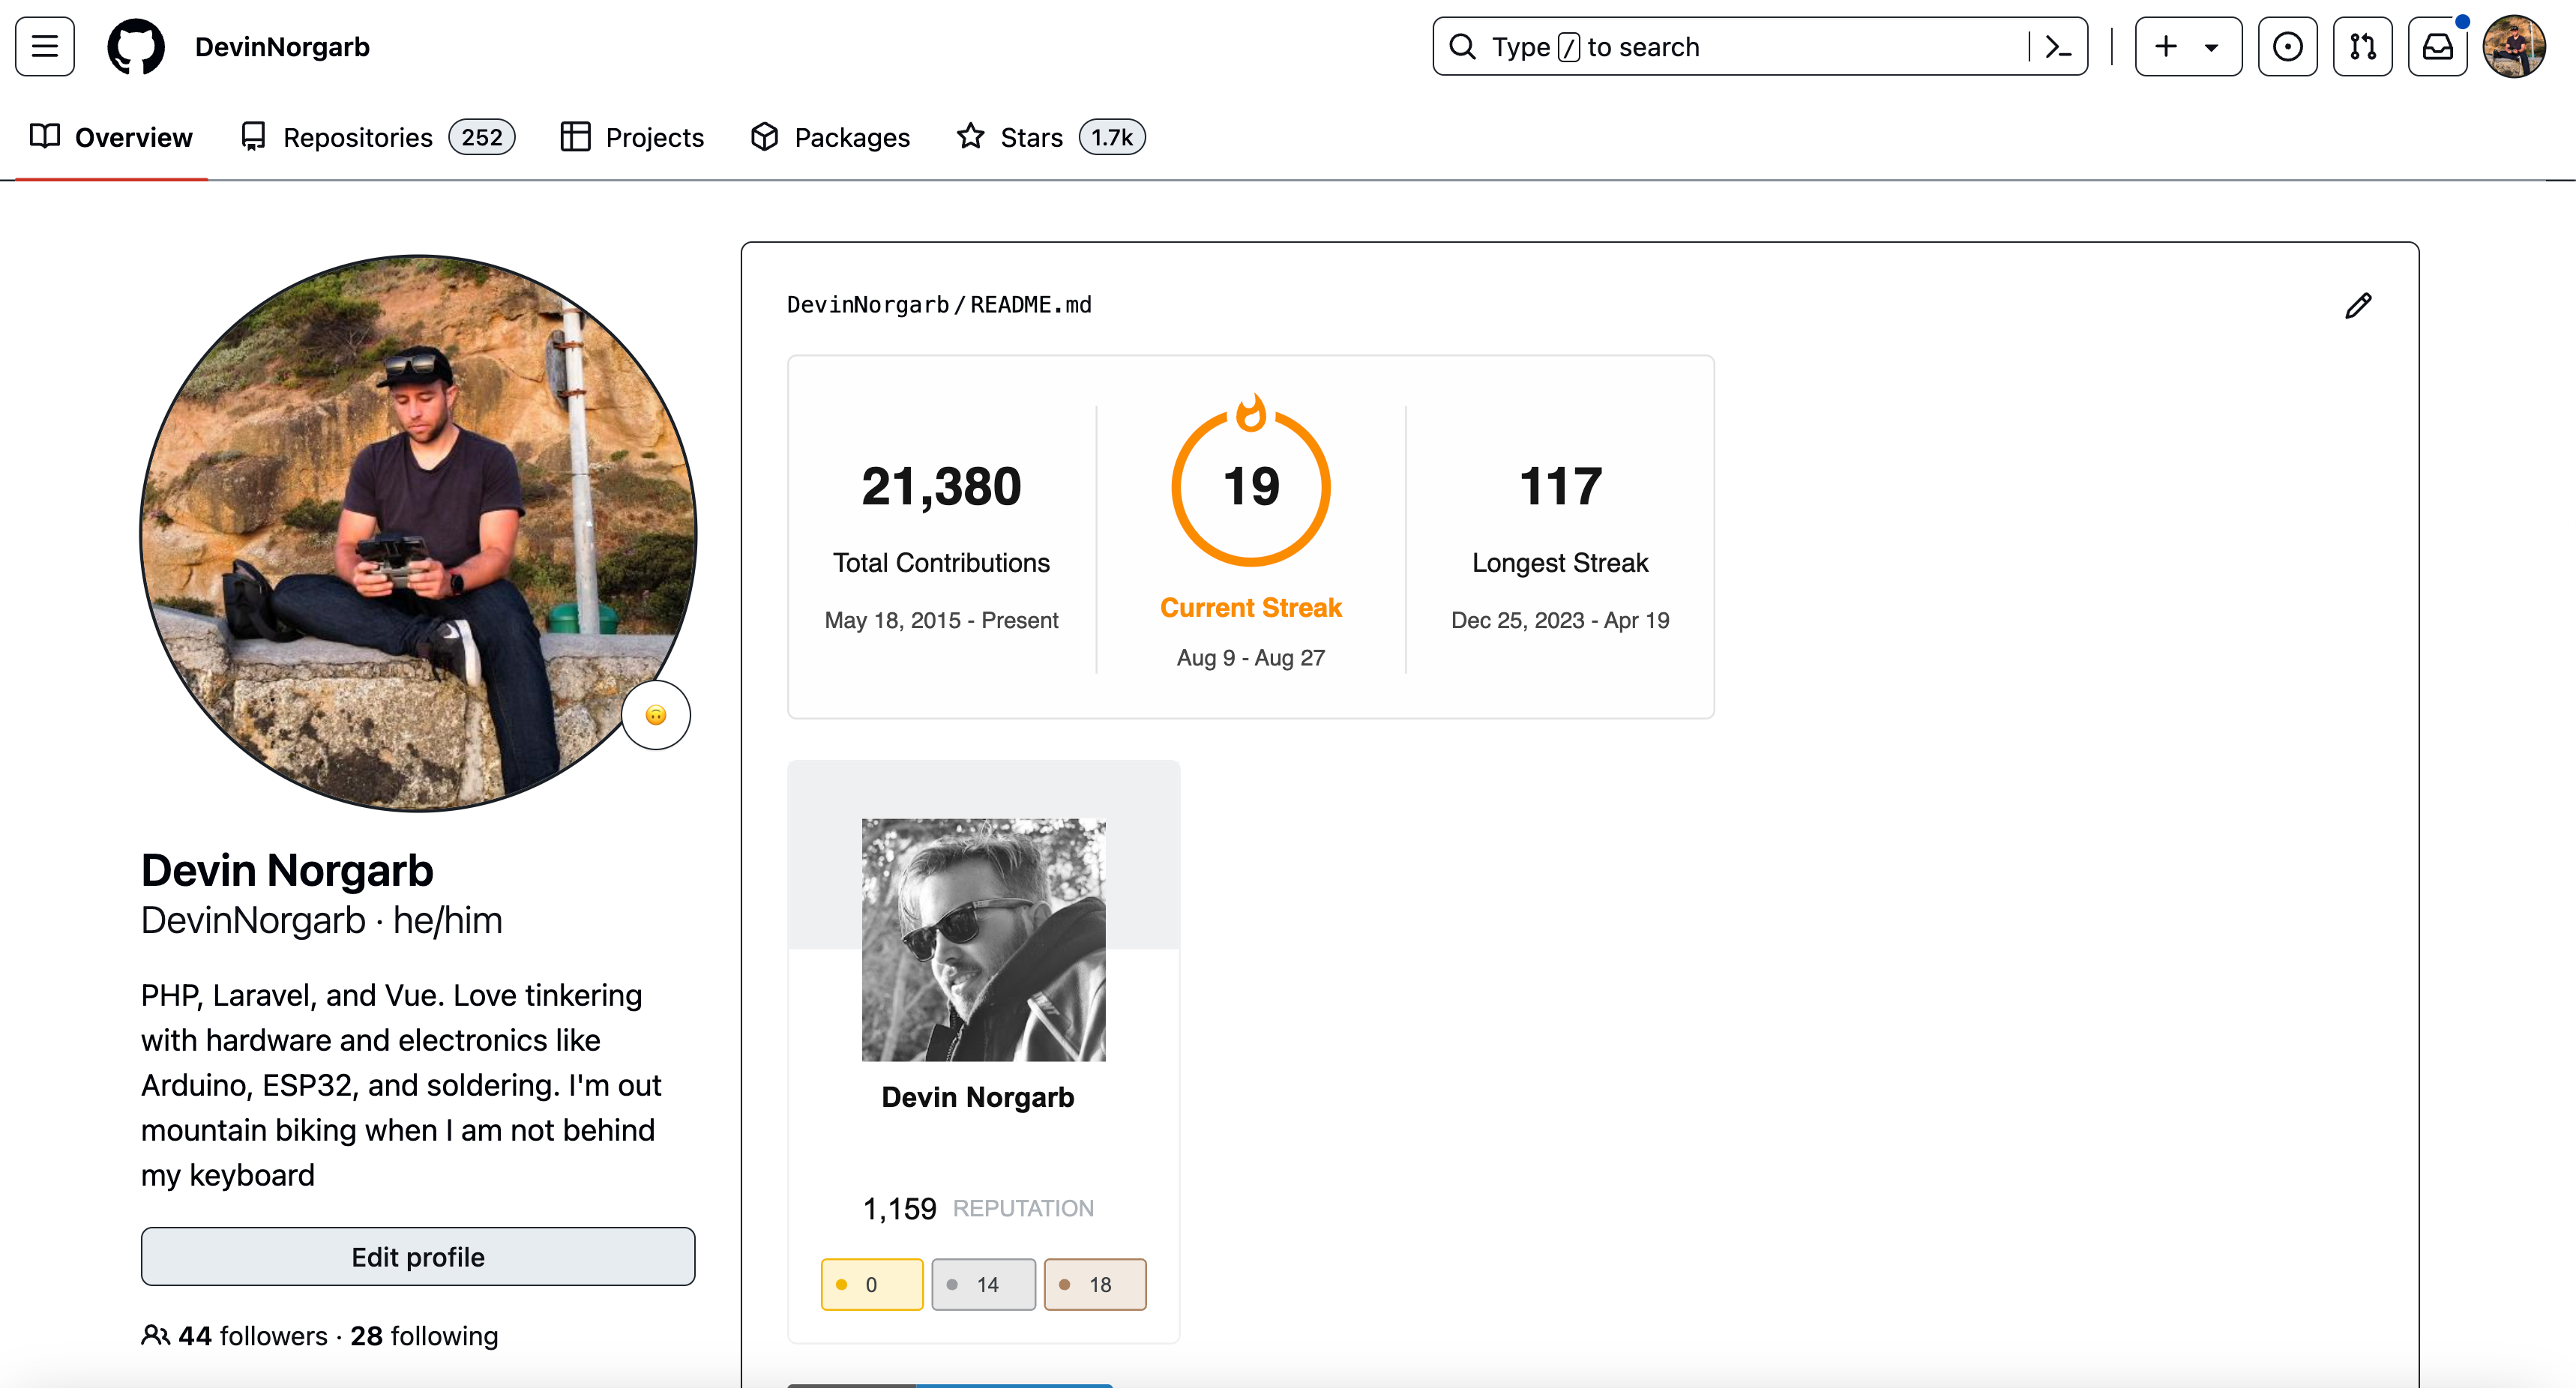Open the Packages tab
2576x1388 pixels.
pyautogui.click(x=830, y=137)
